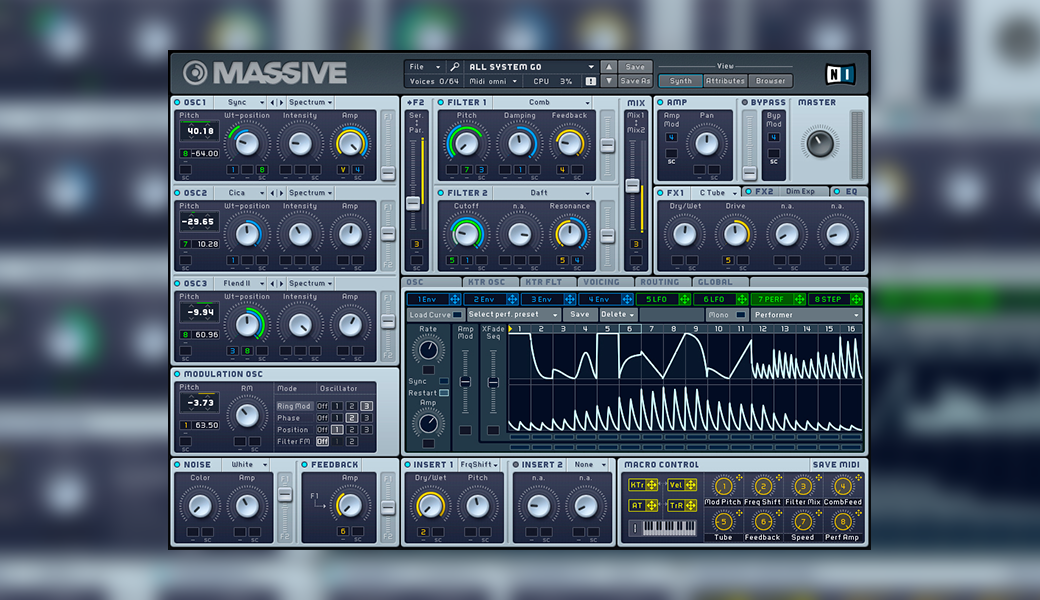
Task: Select the Attributes view tab
Action: click(725, 81)
